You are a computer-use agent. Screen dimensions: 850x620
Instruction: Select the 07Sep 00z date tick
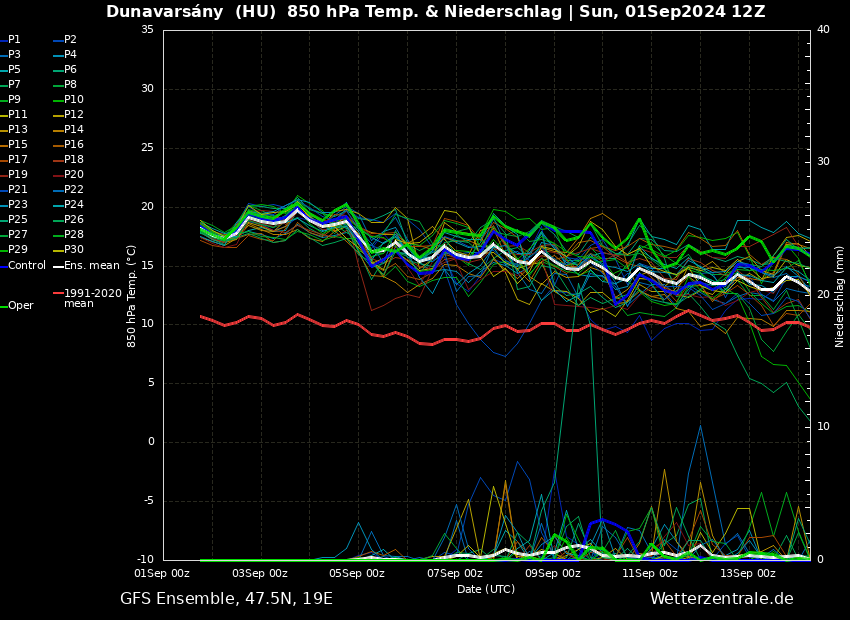pyautogui.click(x=455, y=574)
